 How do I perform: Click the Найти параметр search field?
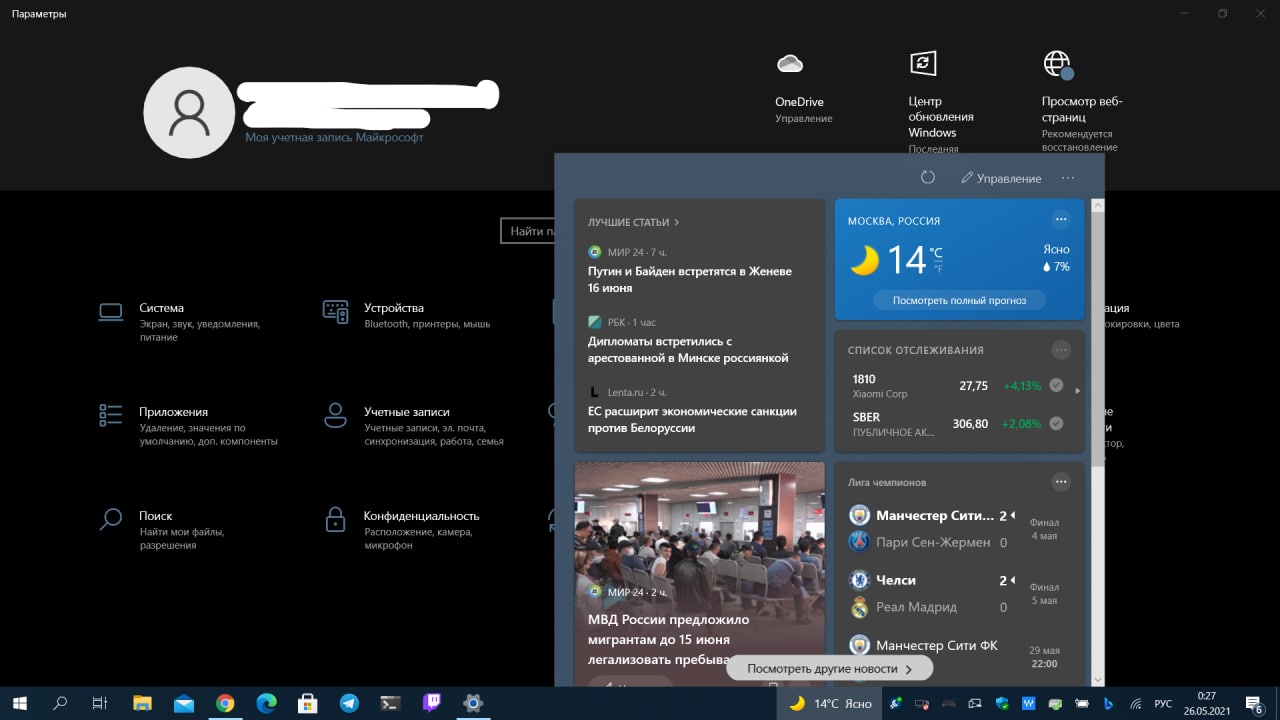527,231
